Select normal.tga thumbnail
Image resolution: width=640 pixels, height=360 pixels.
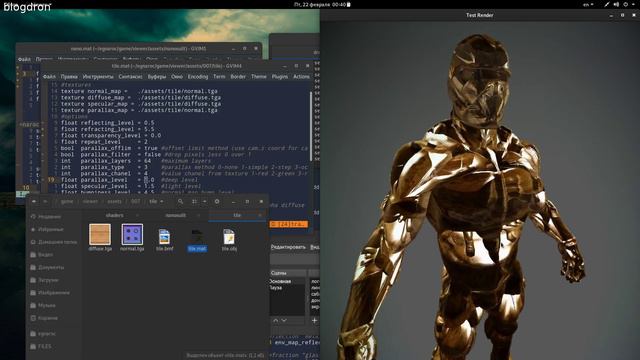(132, 234)
